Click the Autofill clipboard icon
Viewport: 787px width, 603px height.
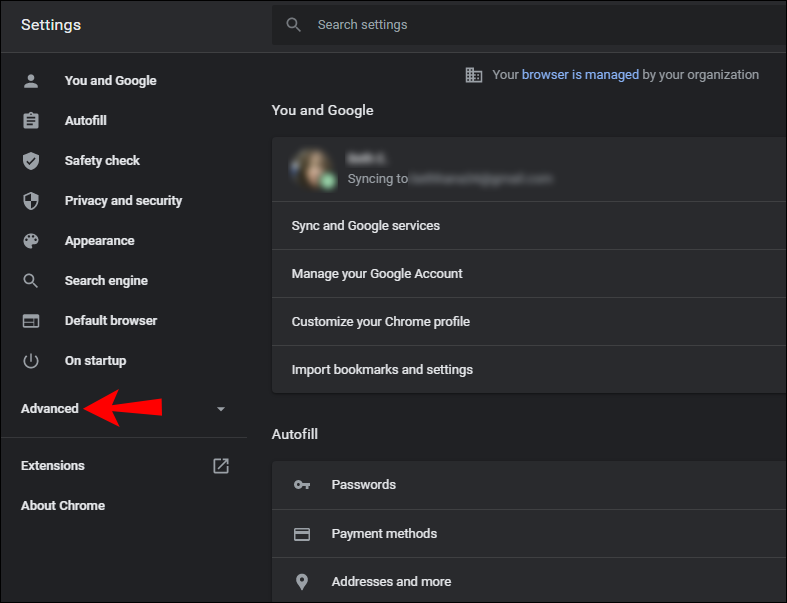click(x=31, y=121)
